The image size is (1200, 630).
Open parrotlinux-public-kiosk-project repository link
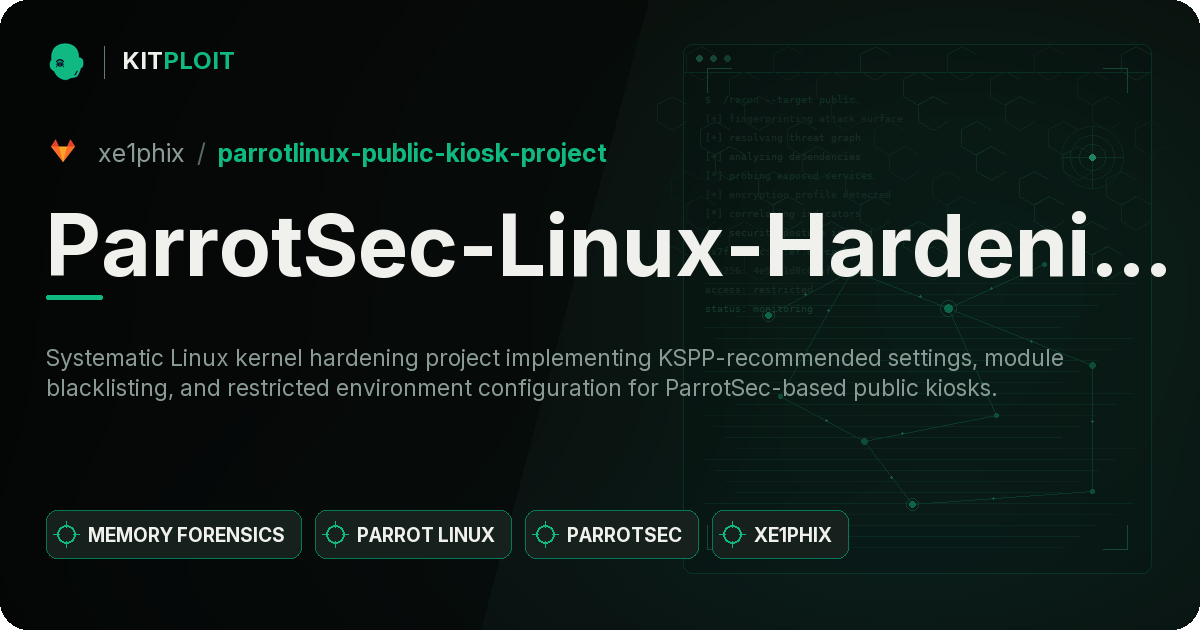coord(412,153)
